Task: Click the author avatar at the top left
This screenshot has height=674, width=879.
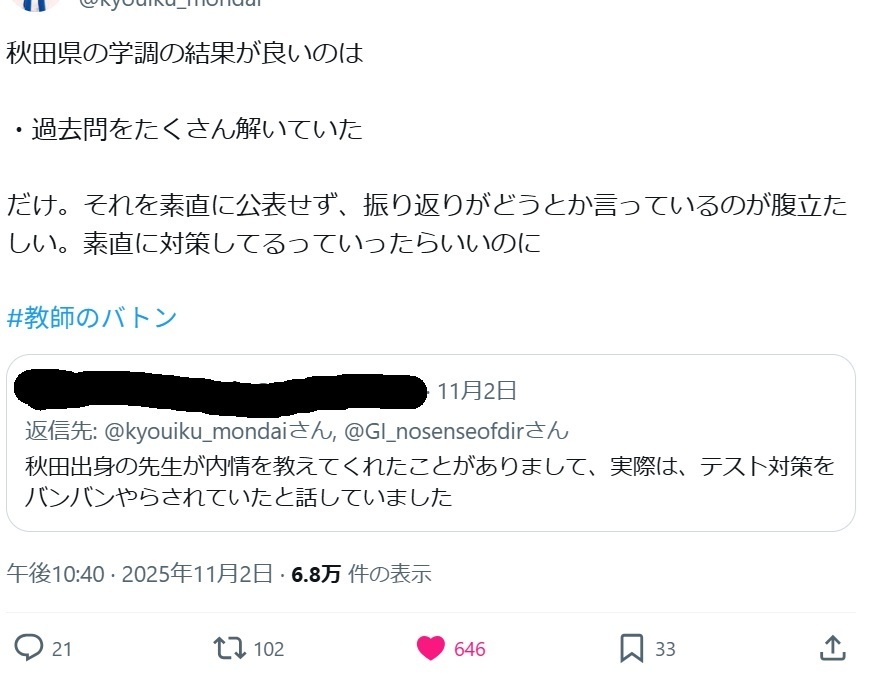Action: pyautogui.click(x=35, y=5)
